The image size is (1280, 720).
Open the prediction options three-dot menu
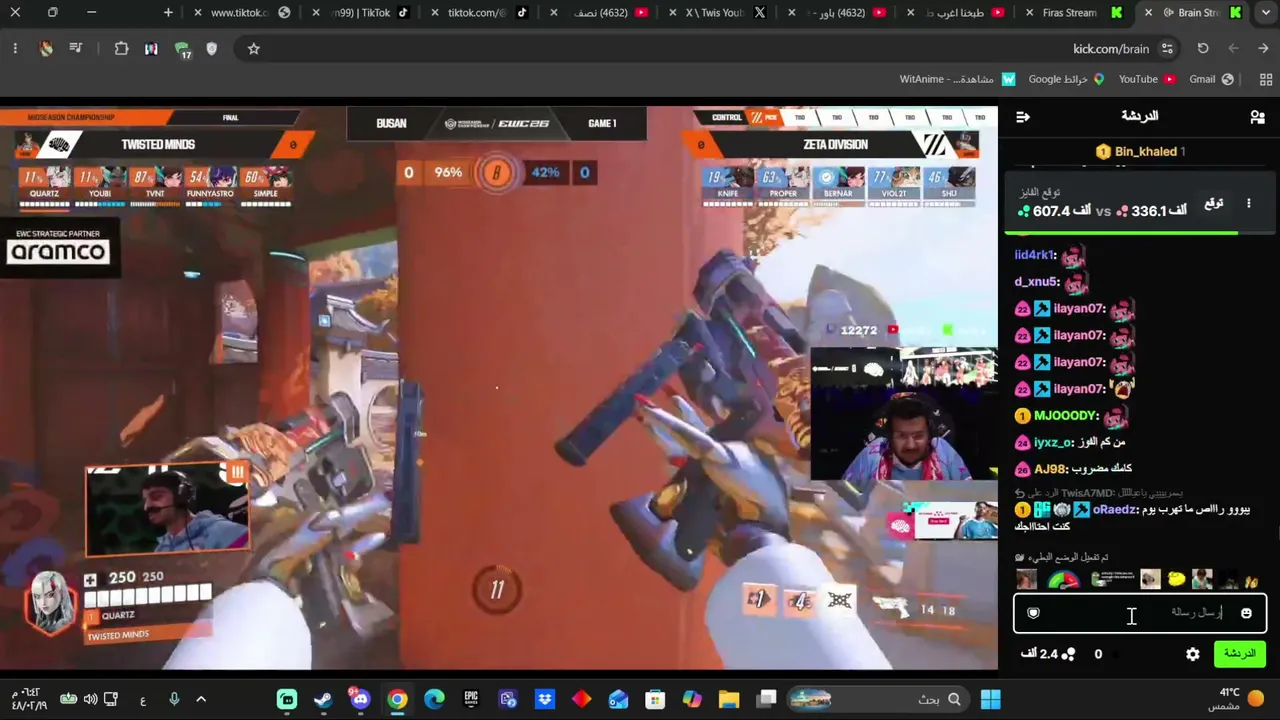tap(1248, 203)
